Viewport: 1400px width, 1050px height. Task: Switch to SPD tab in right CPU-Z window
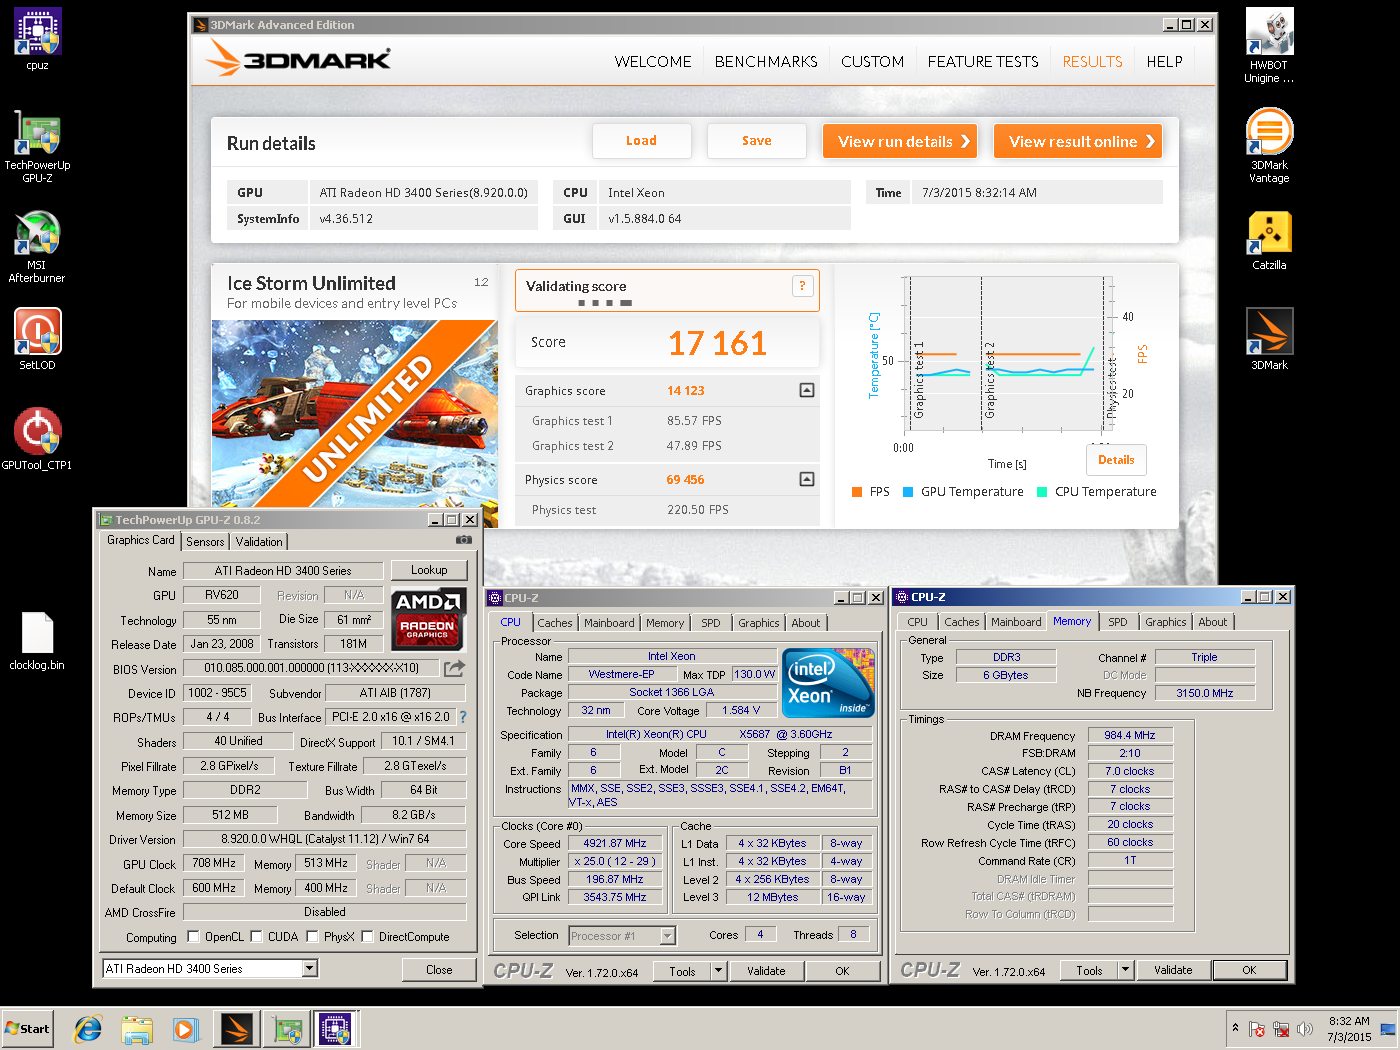pyautogui.click(x=1118, y=622)
